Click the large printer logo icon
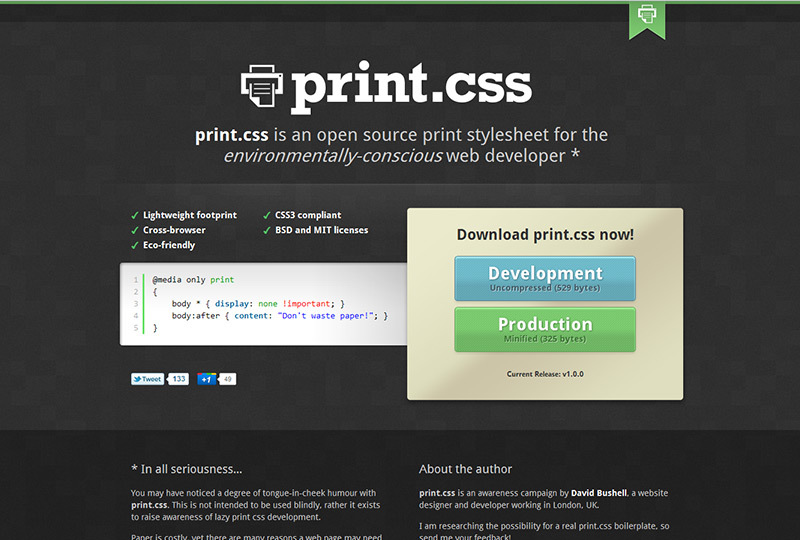 [x=262, y=86]
